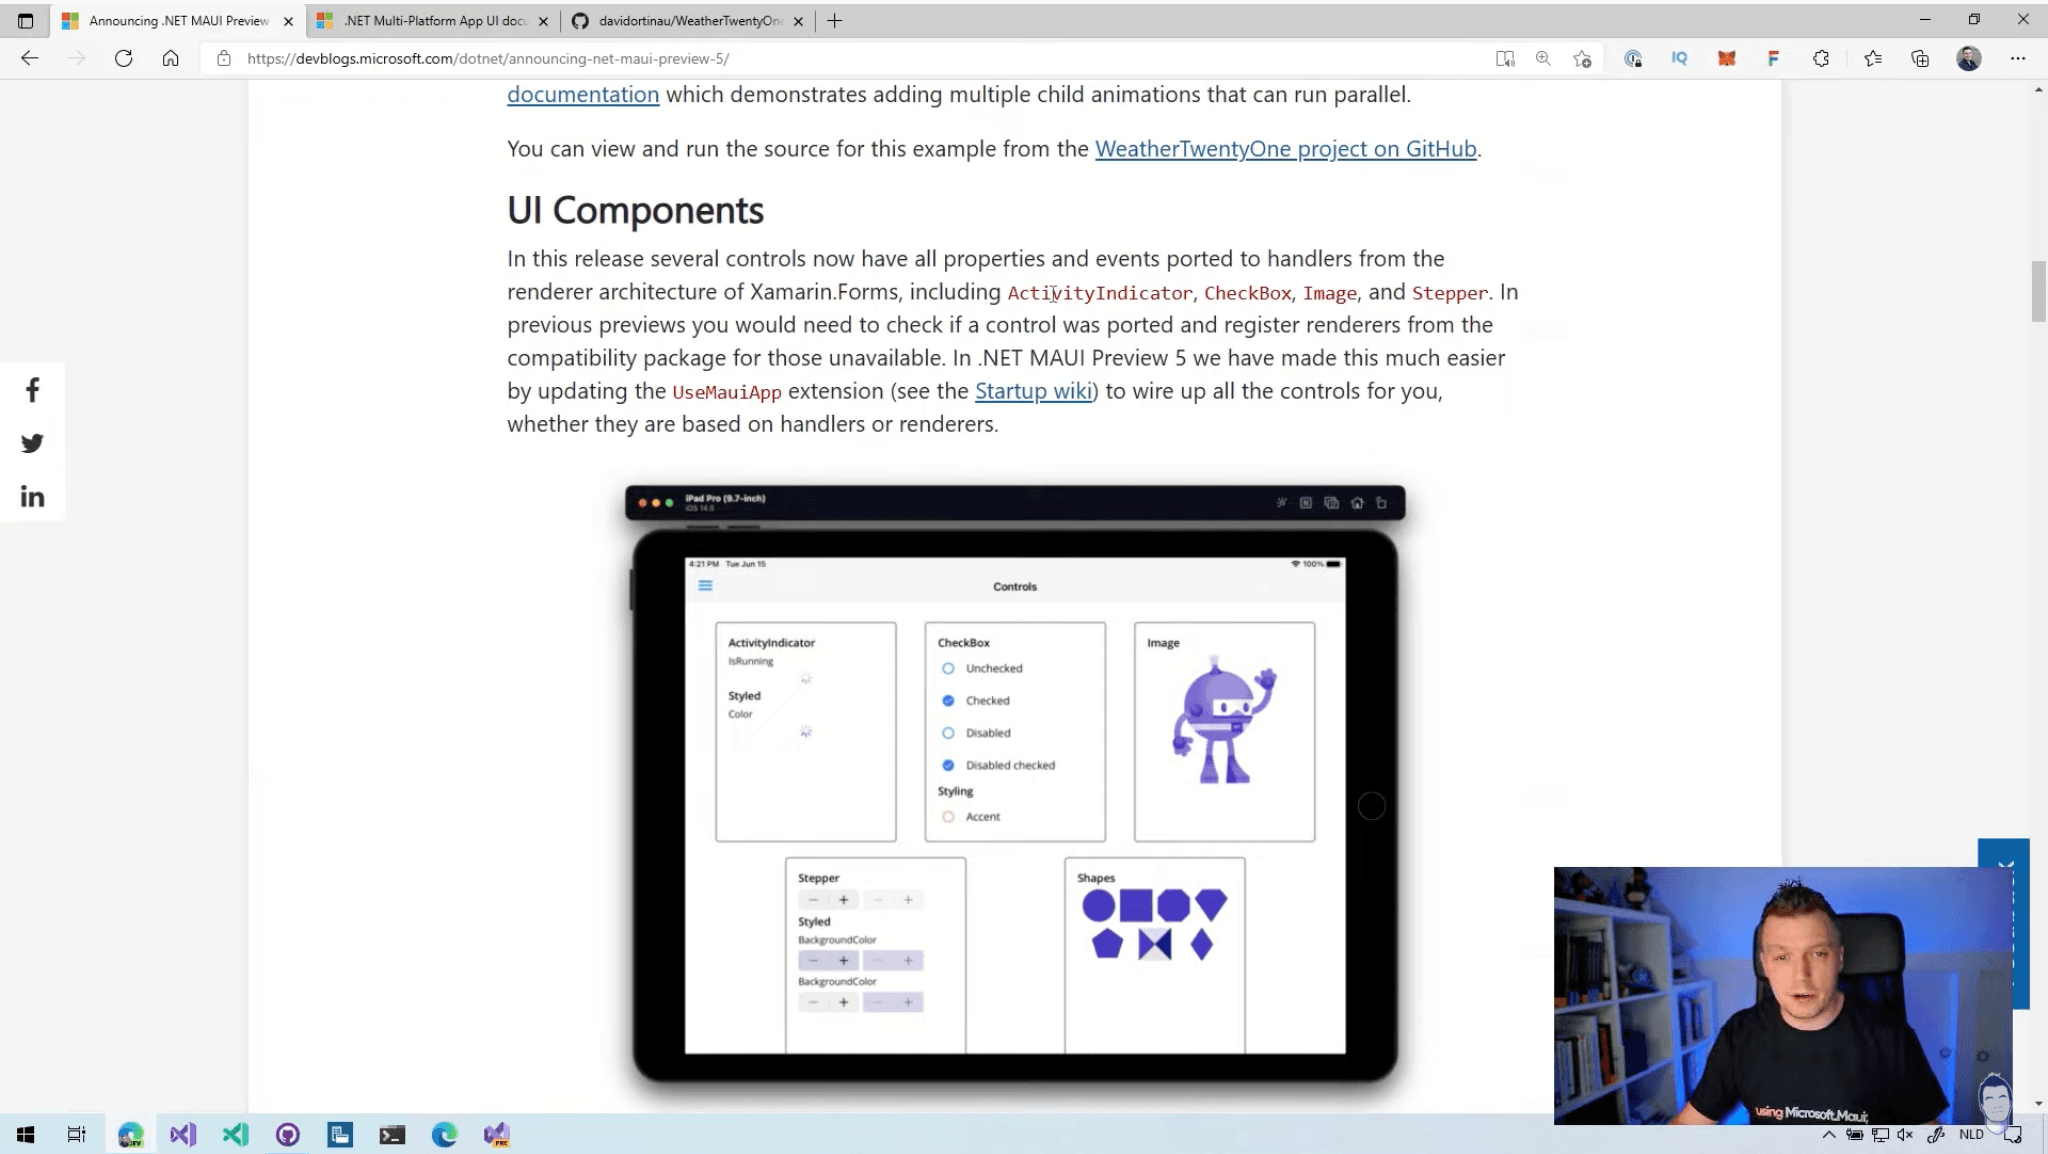2048x1154 pixels.
Task: Close the Announcing .NET MAUI Preview tab
Action: [288, 21]
